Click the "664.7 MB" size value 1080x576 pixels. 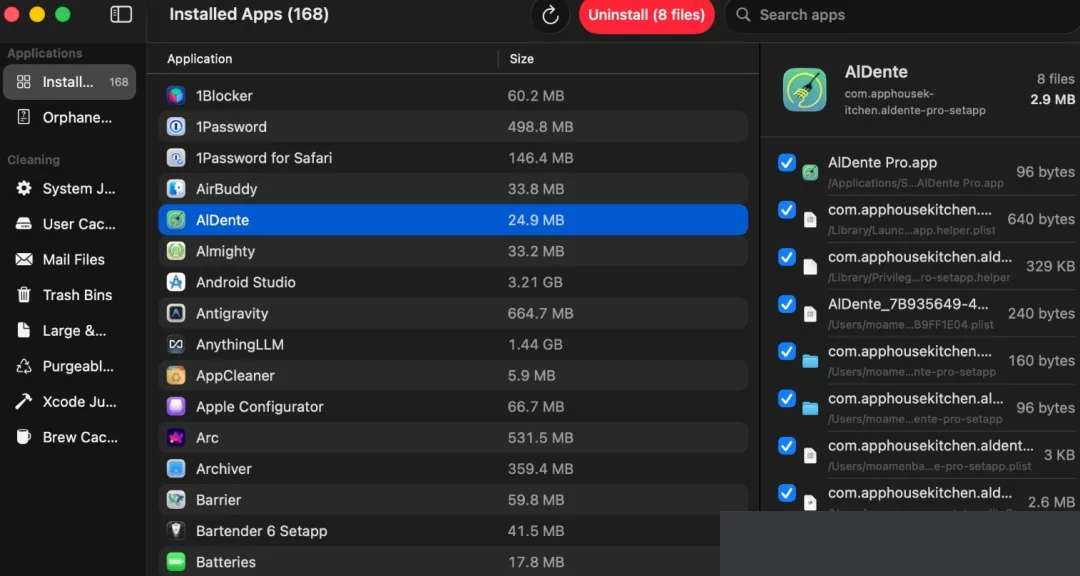[541, 313]
